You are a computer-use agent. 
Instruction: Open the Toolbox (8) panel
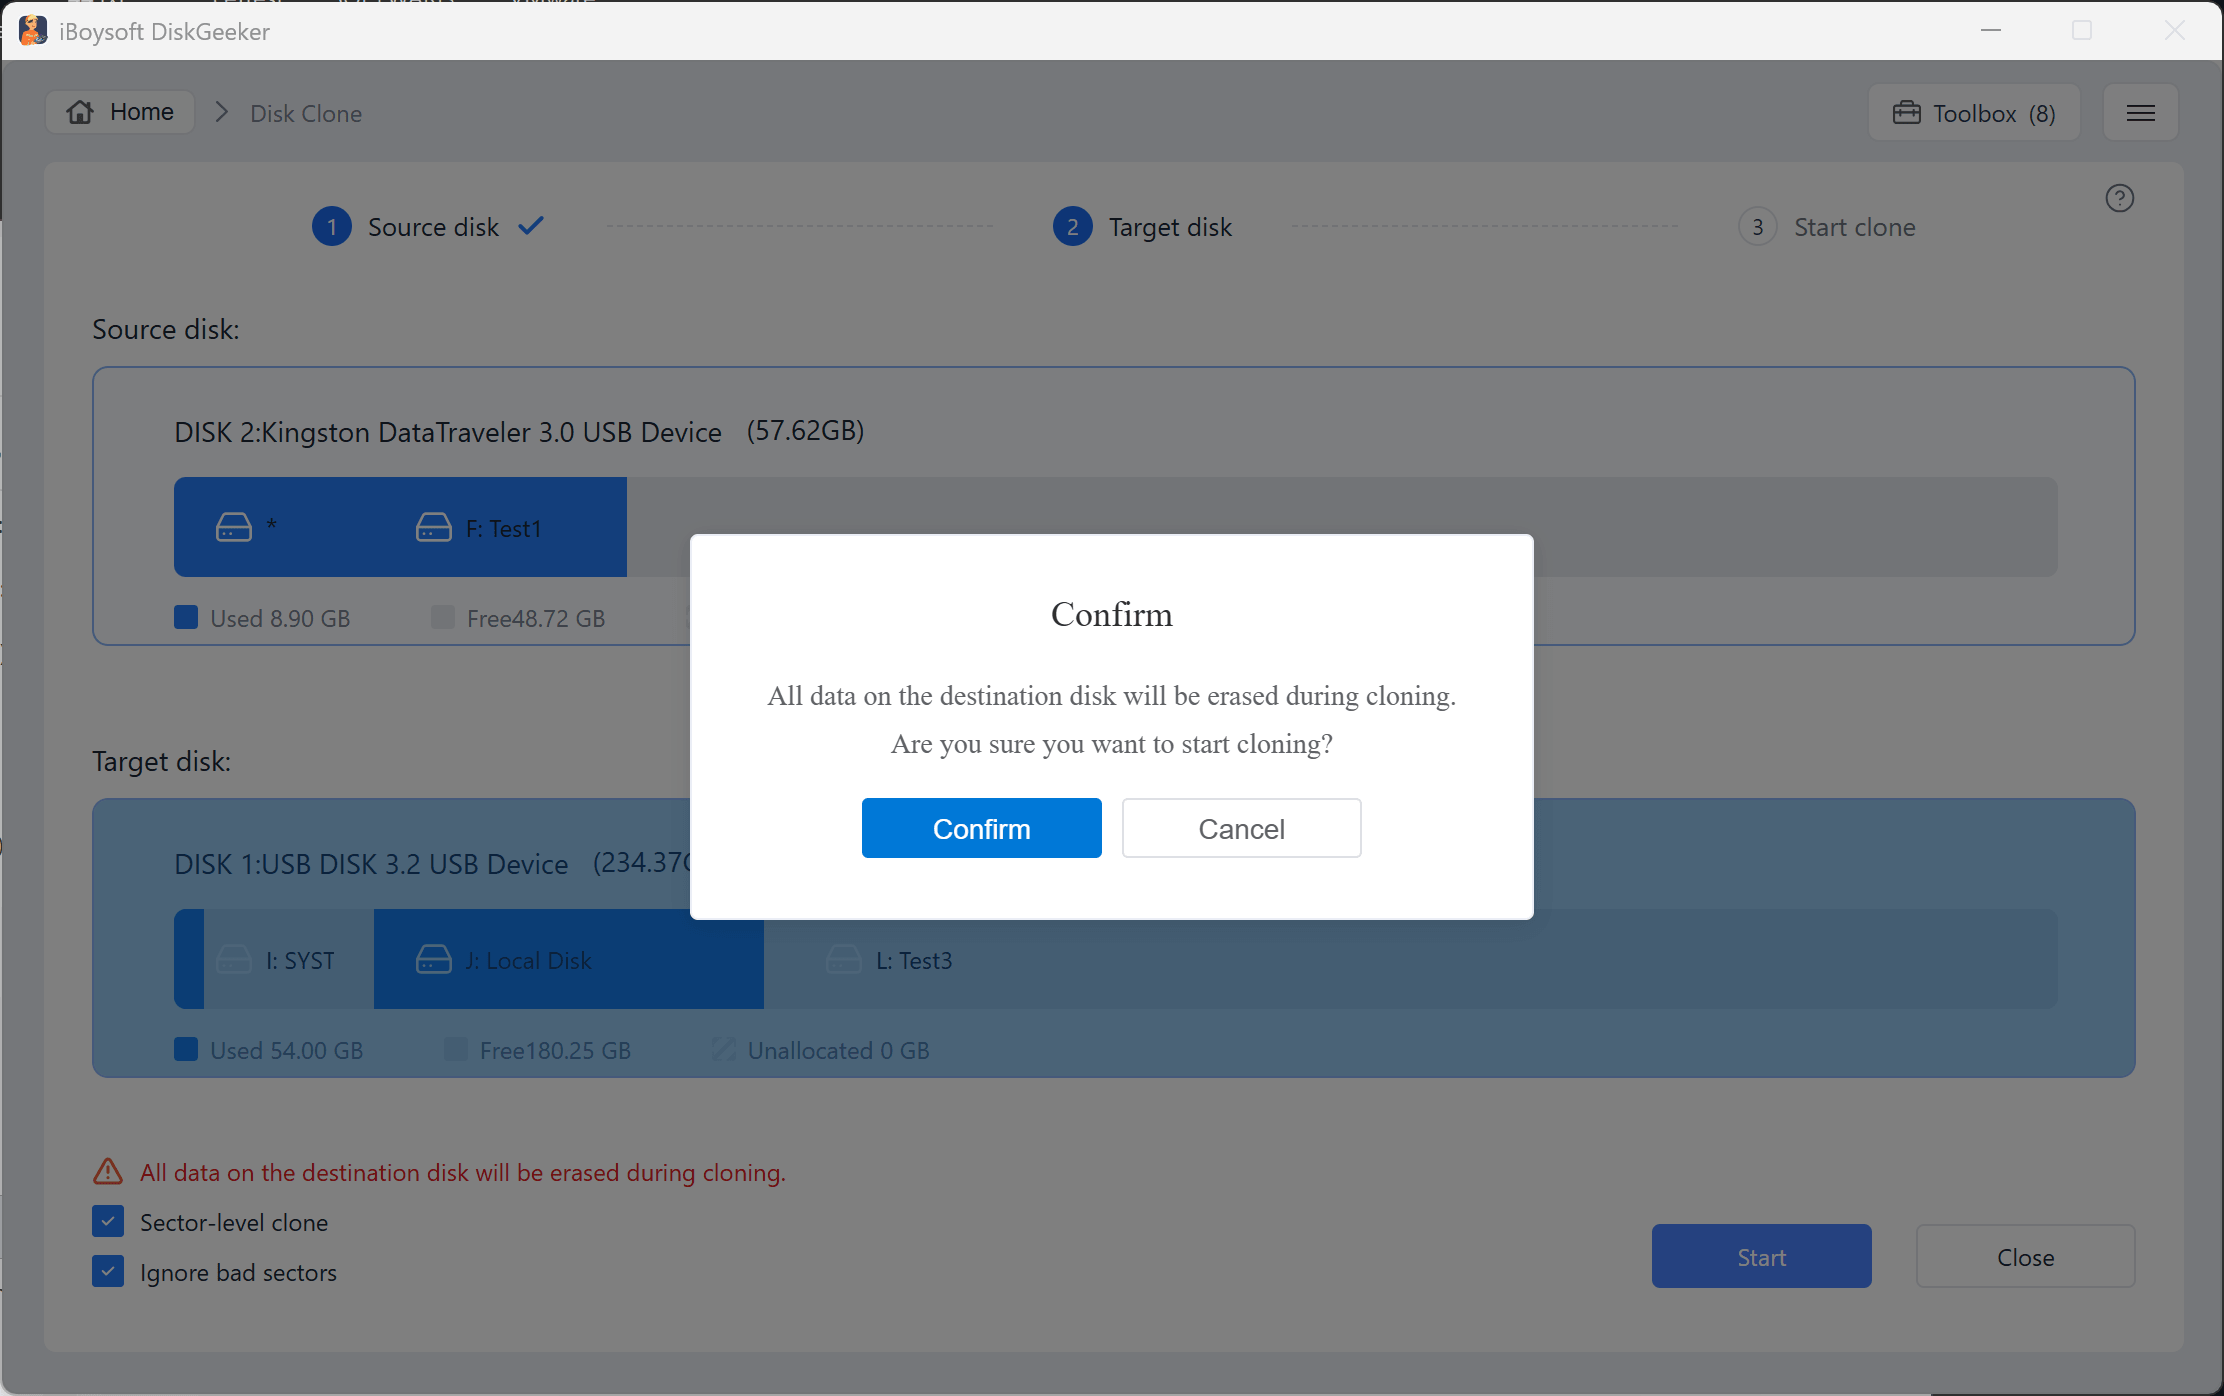tap(1974, 113)
